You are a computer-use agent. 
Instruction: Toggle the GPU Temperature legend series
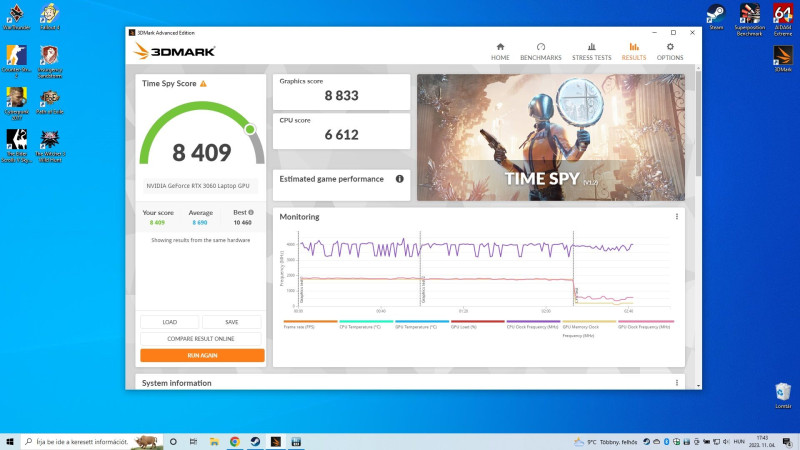(x=421, y=324)
